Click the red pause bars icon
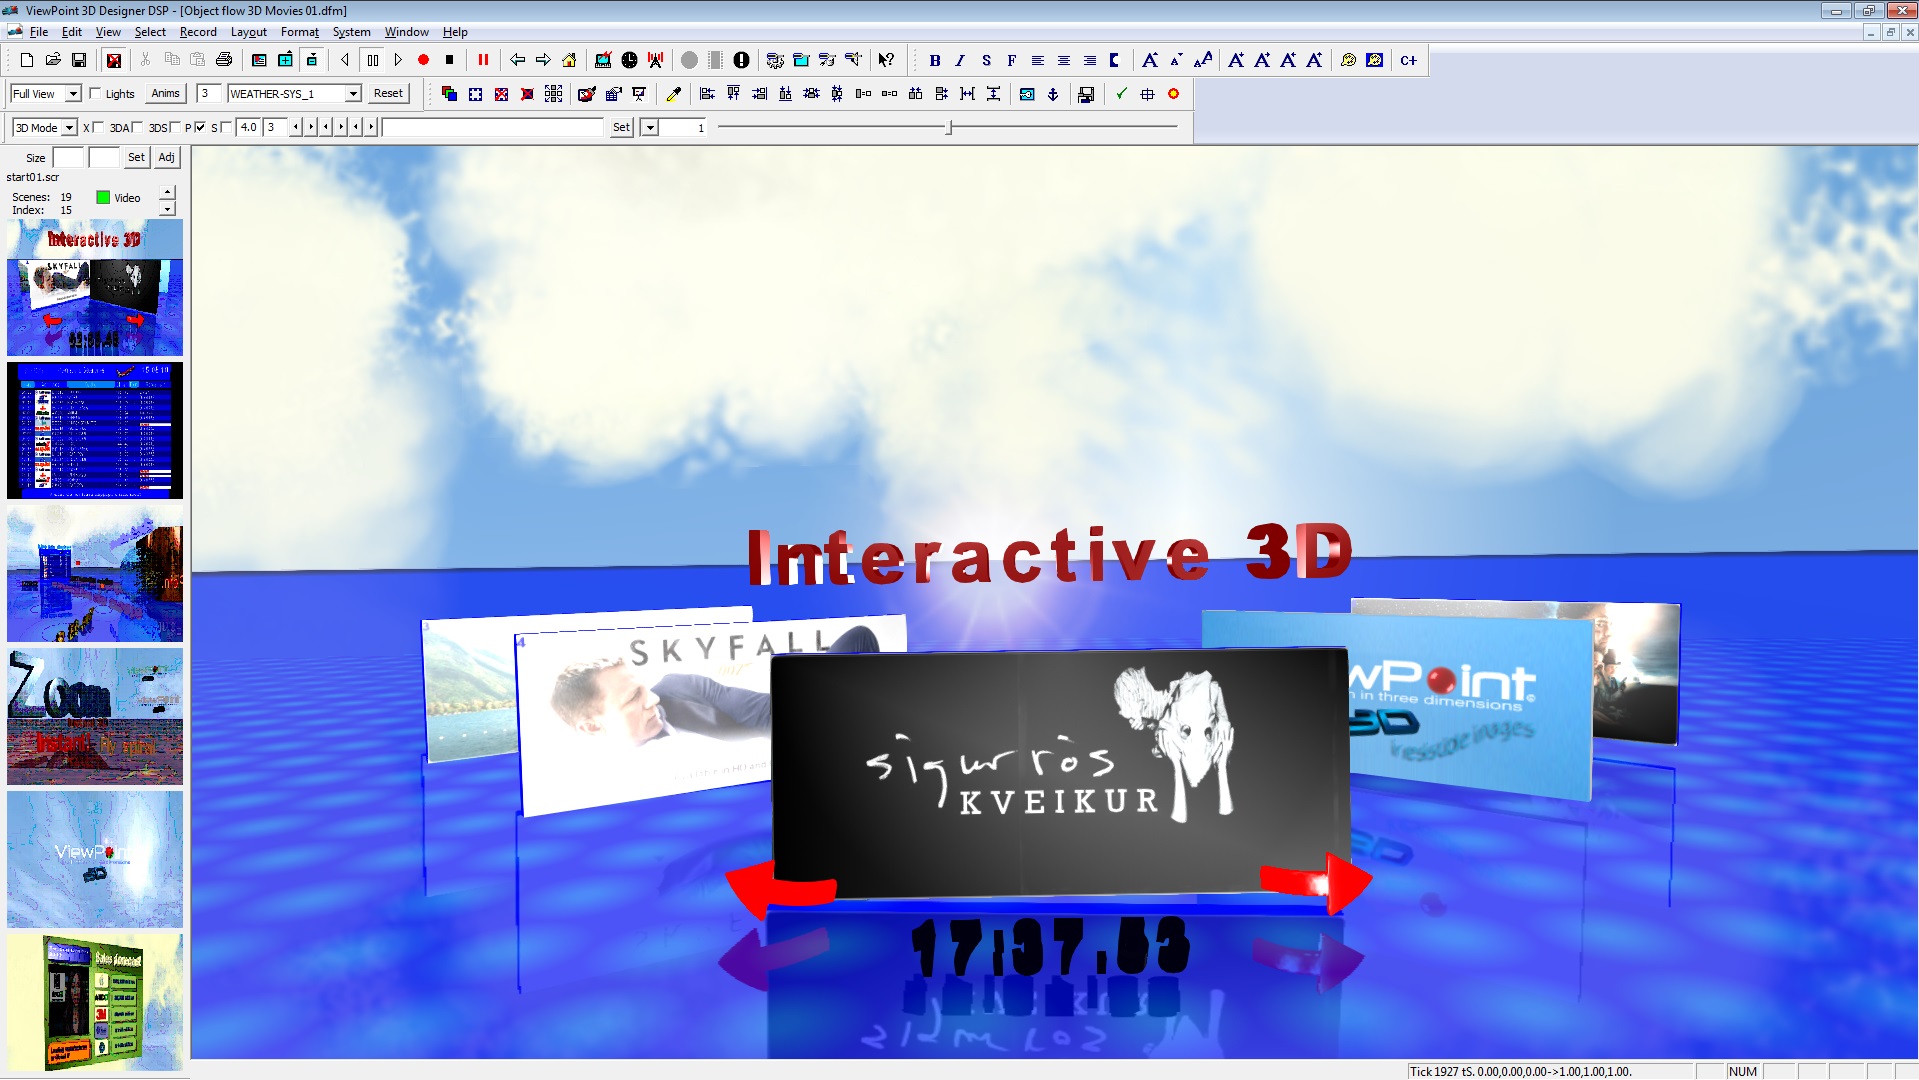This screenshot has height=1080, width=1919. coord(483,60)
